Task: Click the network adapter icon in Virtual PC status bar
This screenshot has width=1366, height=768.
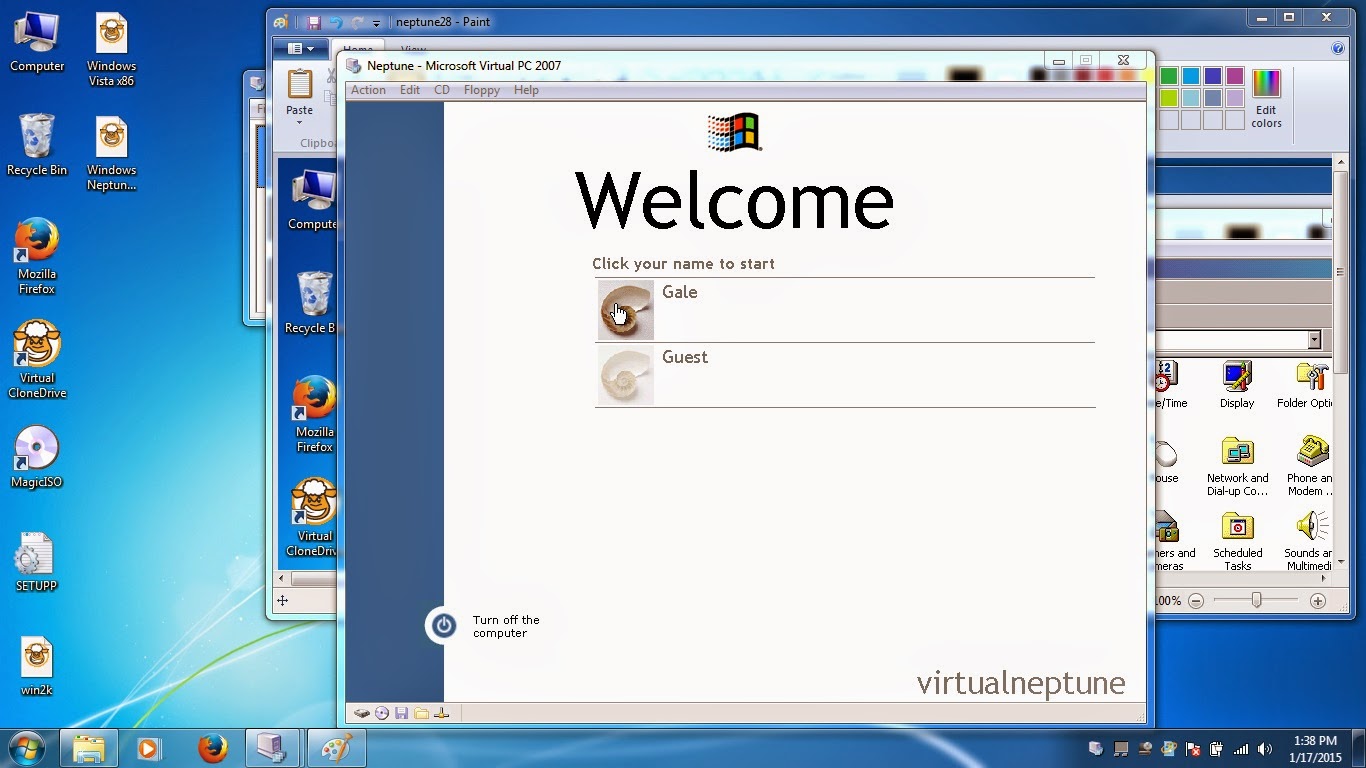Action: 442,713
